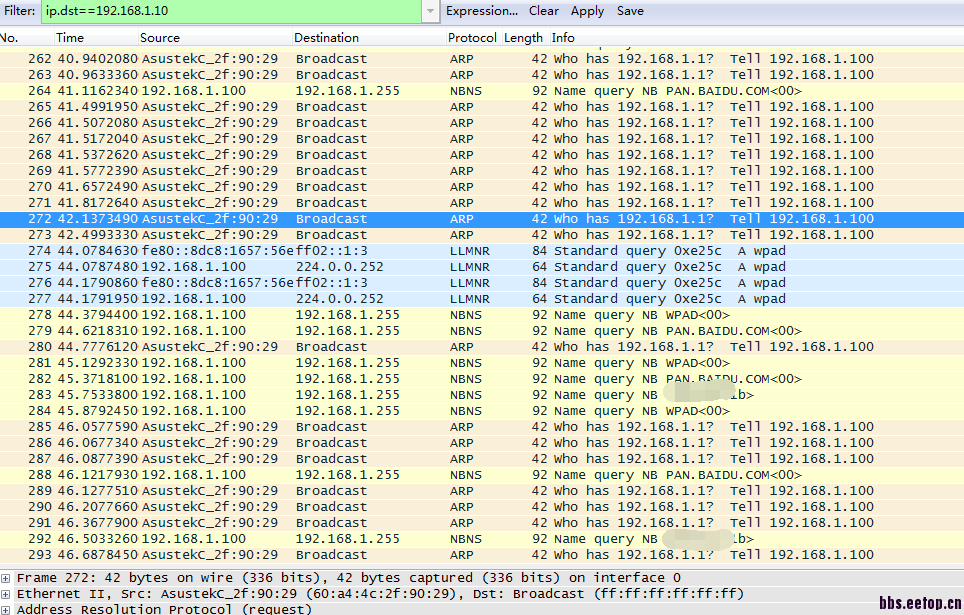Sort by the Info column header
This screenshot has height=615, width=964.
click(x=756, y=38)
